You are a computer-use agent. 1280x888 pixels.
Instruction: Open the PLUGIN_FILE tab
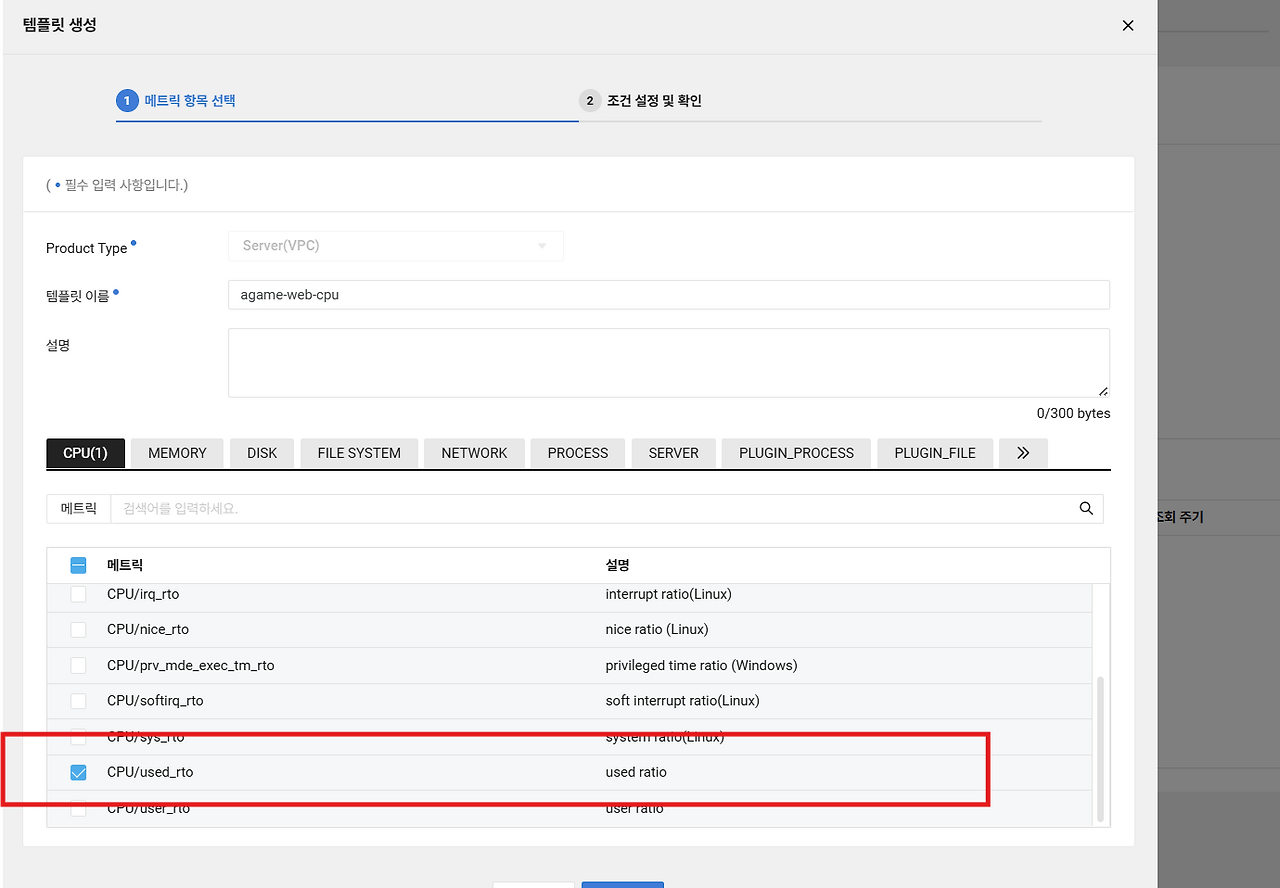[935, 453]
